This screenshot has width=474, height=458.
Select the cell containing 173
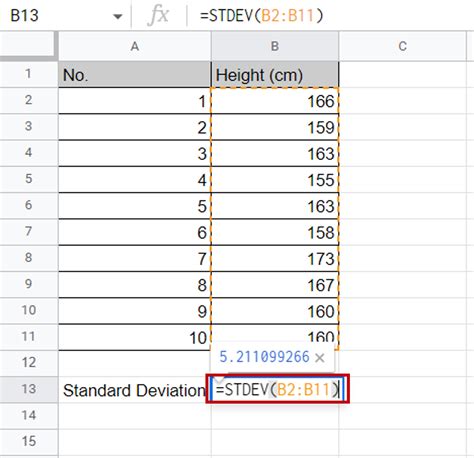click(x=275, y=259)
